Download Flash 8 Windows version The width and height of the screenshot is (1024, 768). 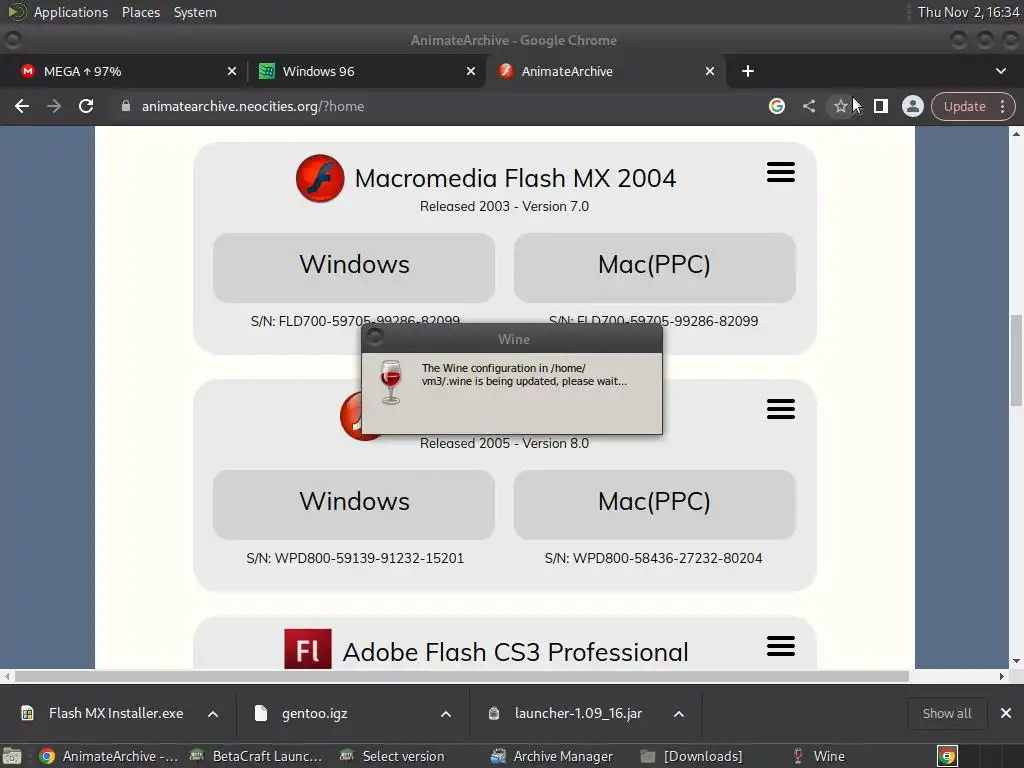[354, 505]
